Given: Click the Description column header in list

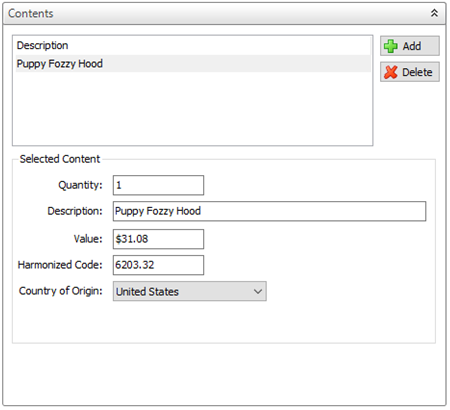Looking at the screenshot, I should (x=42, y=45).
